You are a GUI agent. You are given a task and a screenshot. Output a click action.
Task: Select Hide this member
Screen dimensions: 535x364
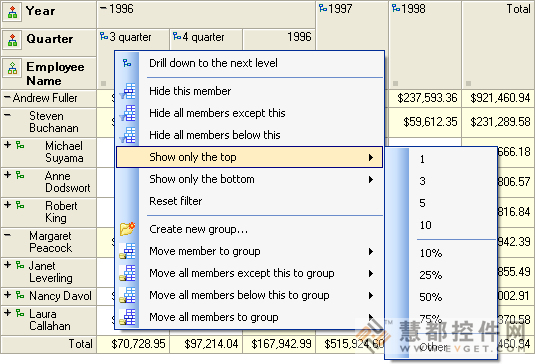pos(249,91)
